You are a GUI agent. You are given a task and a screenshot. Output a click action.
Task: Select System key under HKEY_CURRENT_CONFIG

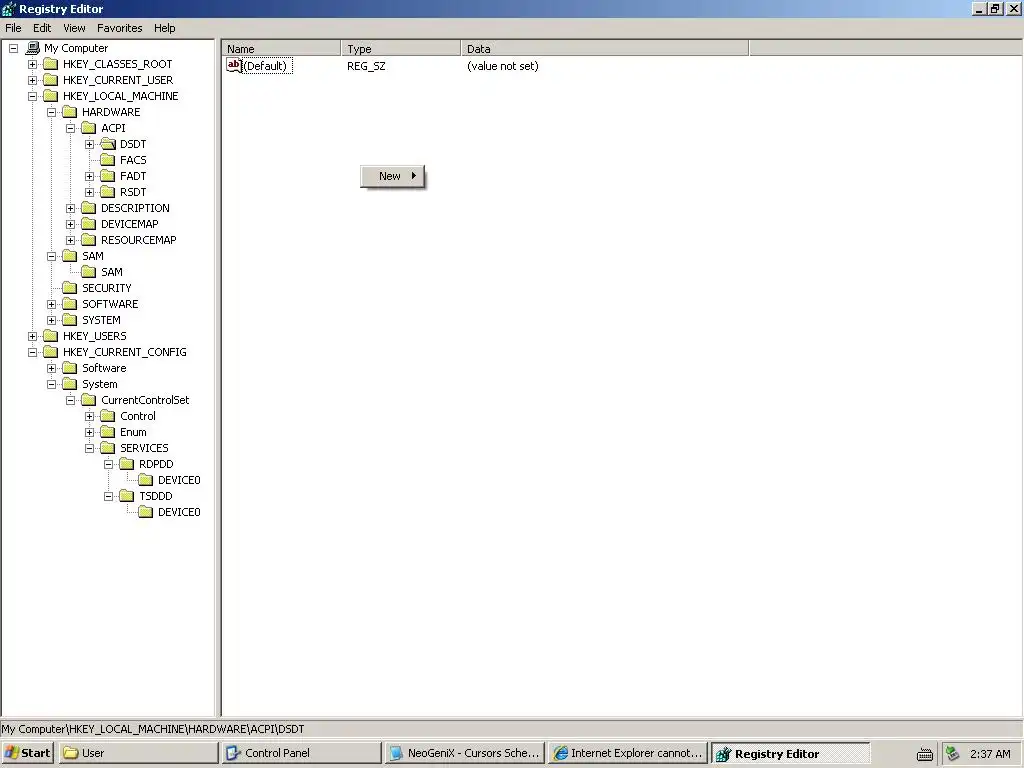[x=100, y=384]
